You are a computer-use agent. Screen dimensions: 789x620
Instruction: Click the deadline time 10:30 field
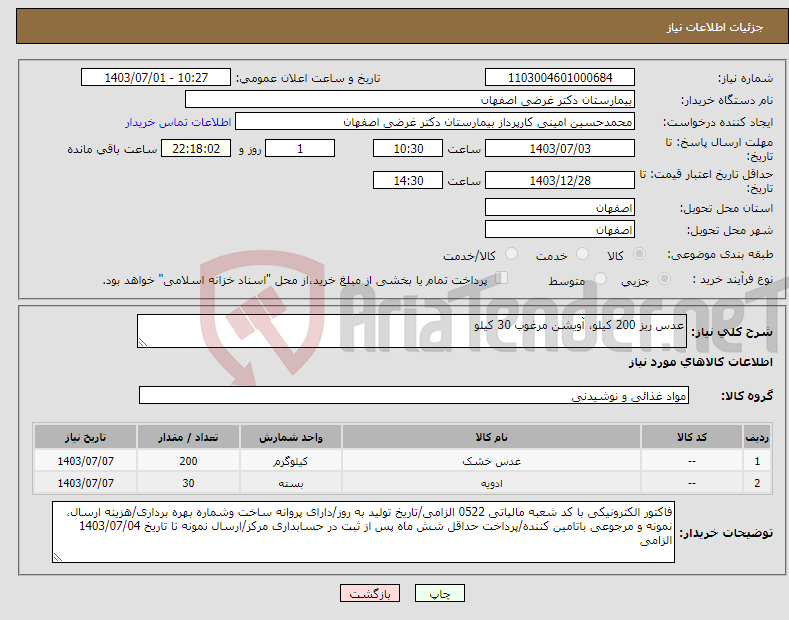click(x=408, y=148)
